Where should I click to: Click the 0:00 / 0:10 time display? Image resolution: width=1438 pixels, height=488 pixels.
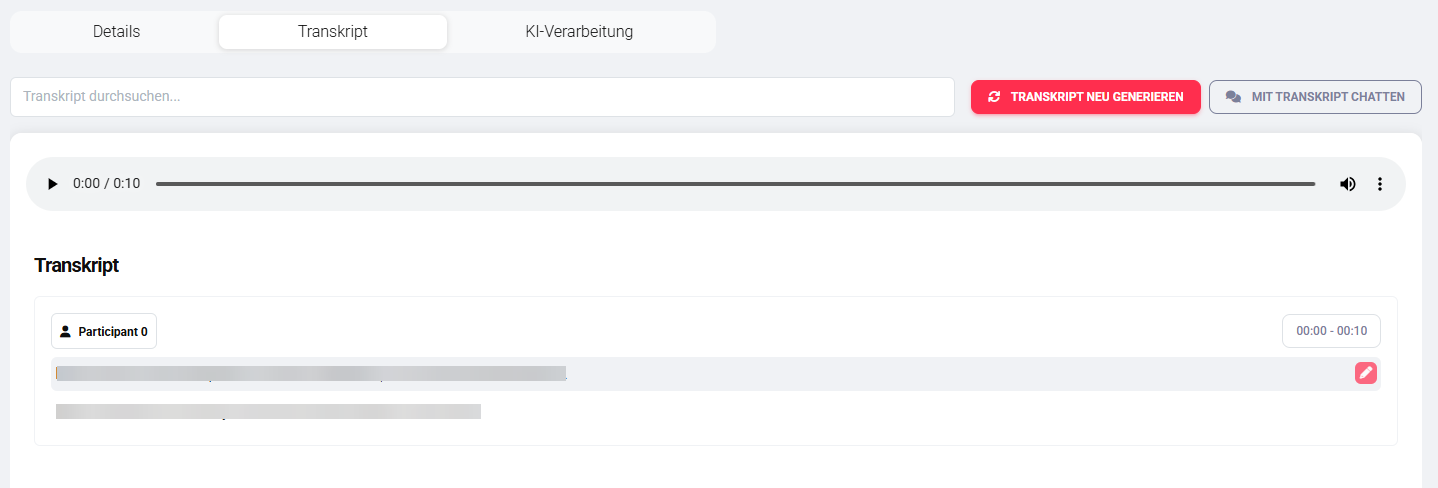tap(107, 184)
